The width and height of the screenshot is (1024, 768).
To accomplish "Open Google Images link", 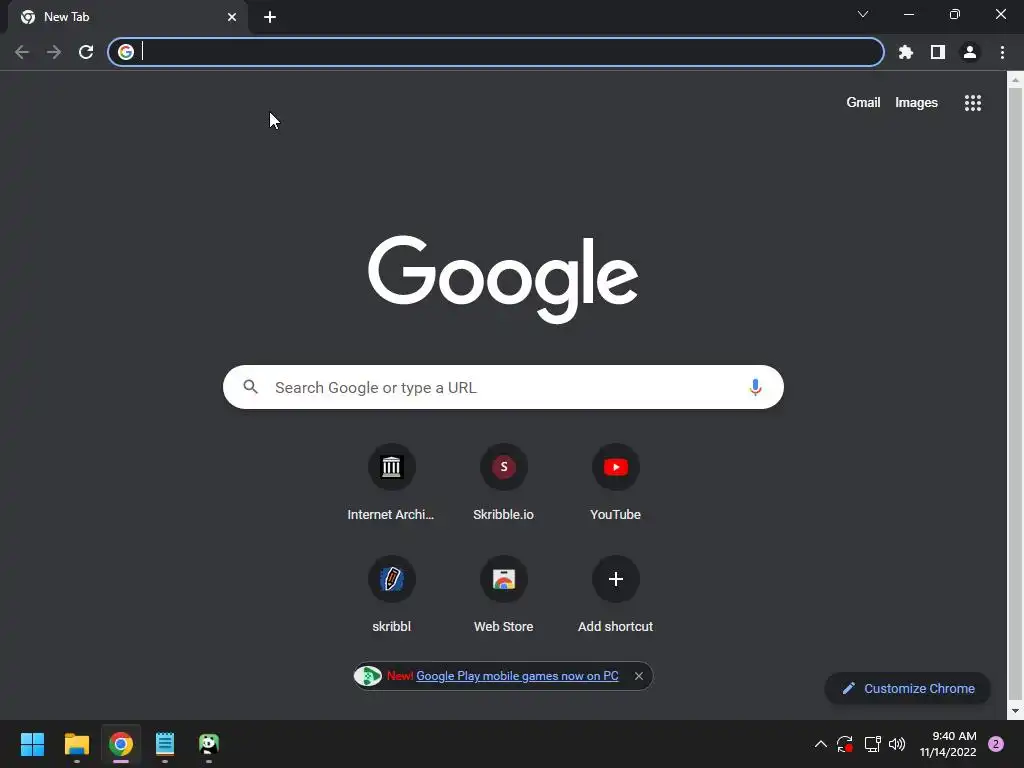I will coord(916,103).
